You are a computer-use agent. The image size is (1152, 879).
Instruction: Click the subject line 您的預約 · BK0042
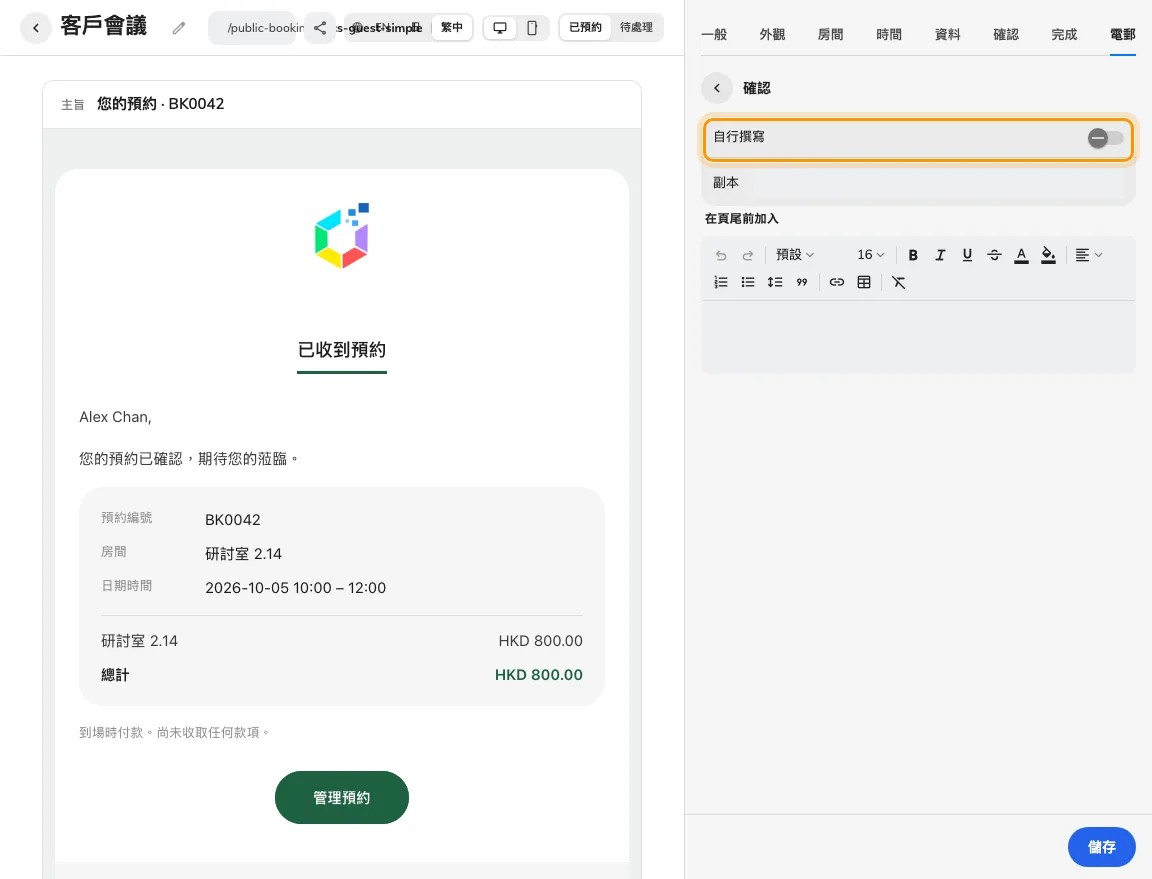pos(160,104)
